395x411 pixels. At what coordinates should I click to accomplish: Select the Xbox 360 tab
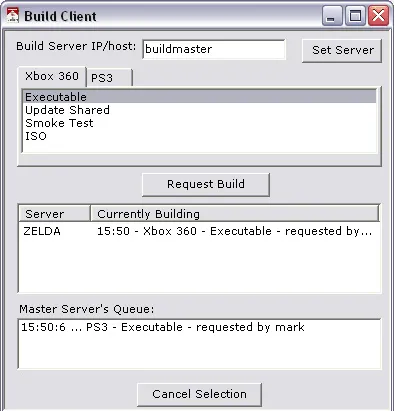(x=52, y=76)
